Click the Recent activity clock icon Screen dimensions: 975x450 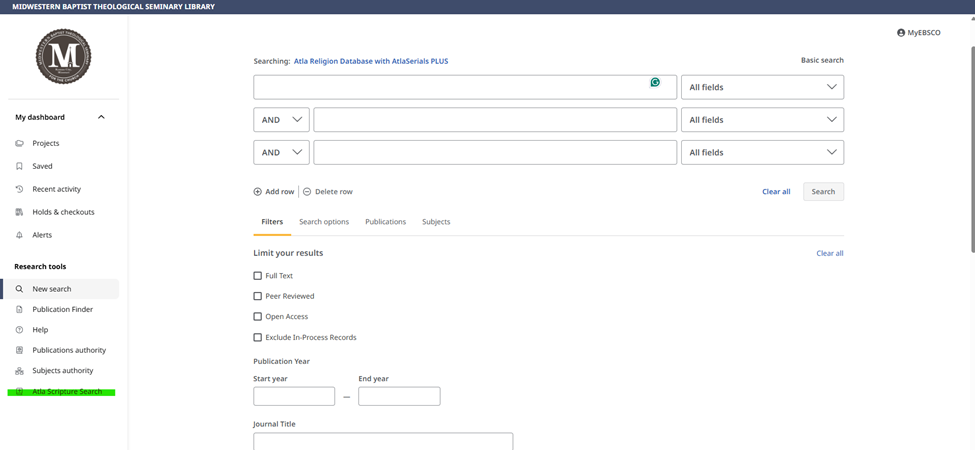click(x=19, y=189)
